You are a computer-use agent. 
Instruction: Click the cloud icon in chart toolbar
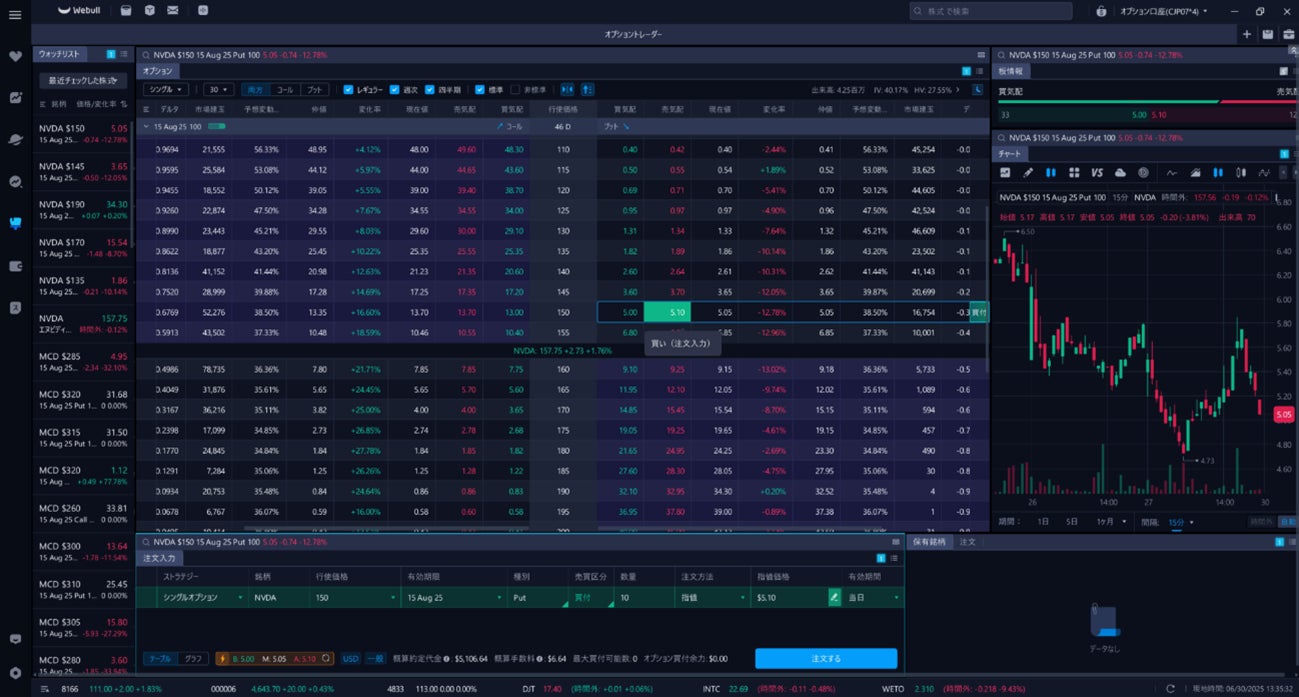1120,173
